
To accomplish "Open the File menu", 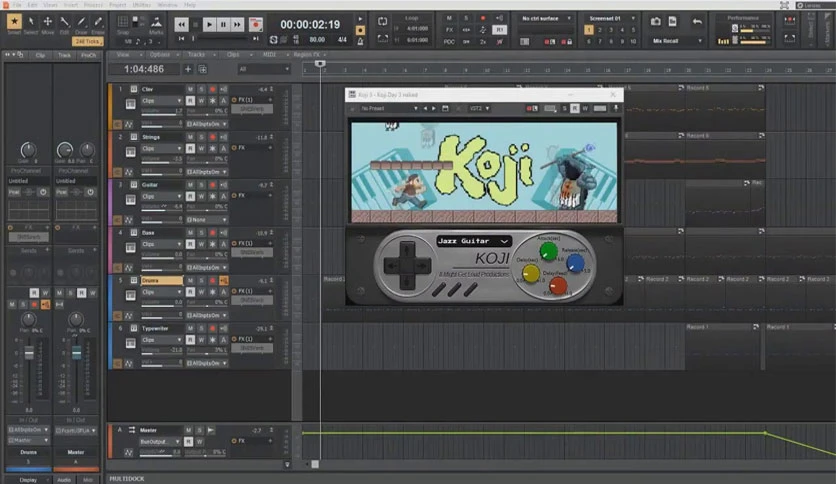I will (x=17, y=5).
